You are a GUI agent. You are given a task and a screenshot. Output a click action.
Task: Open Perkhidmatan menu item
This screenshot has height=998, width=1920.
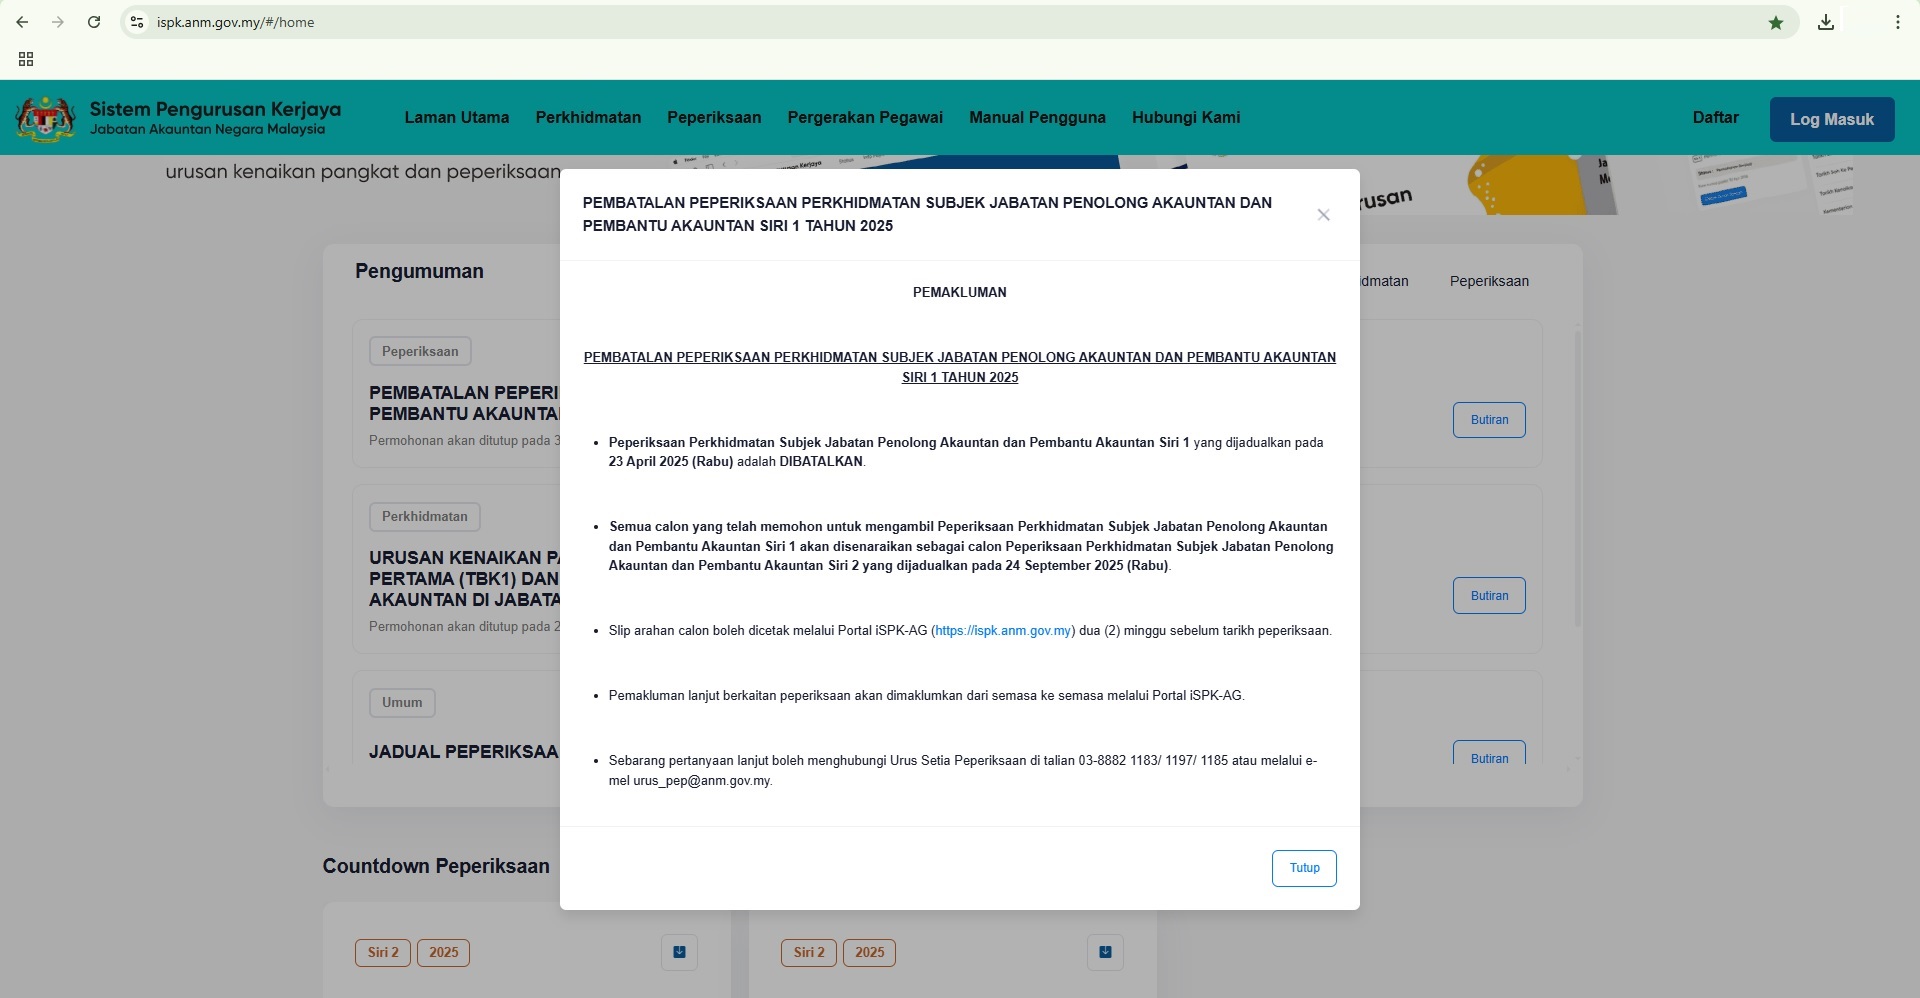click(x=588, y=117)
